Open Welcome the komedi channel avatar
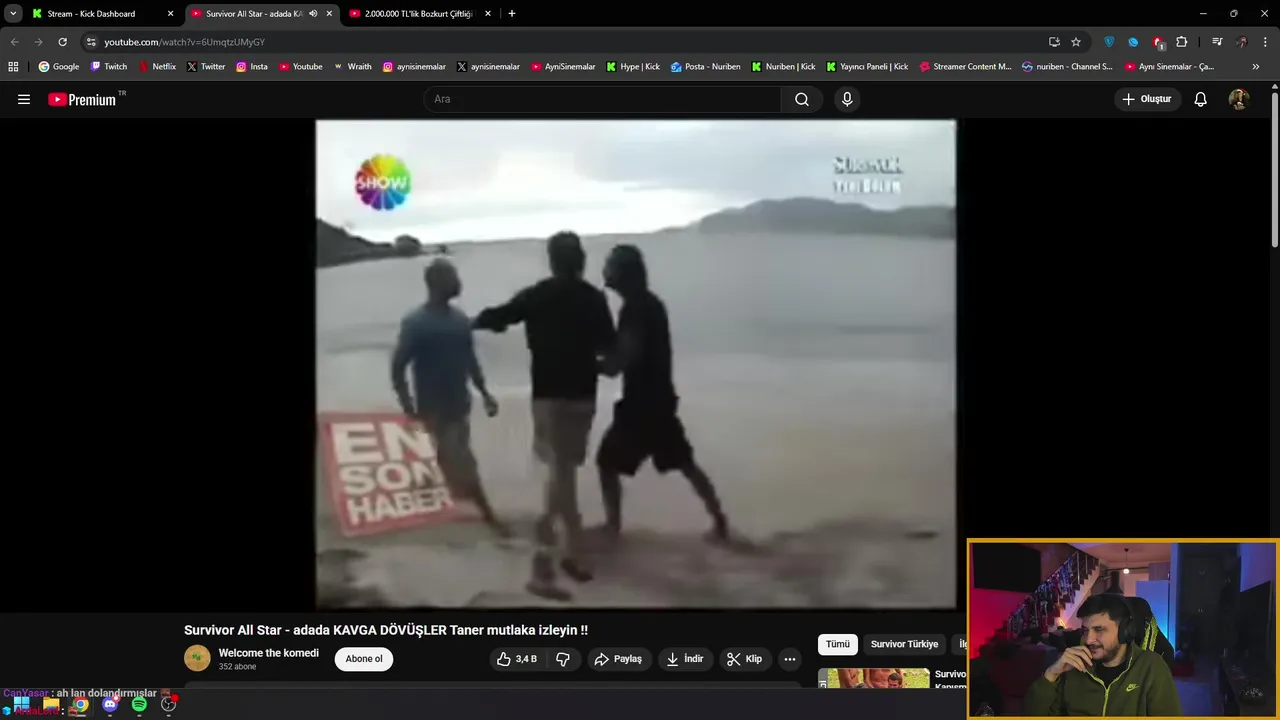1280x720 pixels. pyautogui.click(x=197, y=658)
